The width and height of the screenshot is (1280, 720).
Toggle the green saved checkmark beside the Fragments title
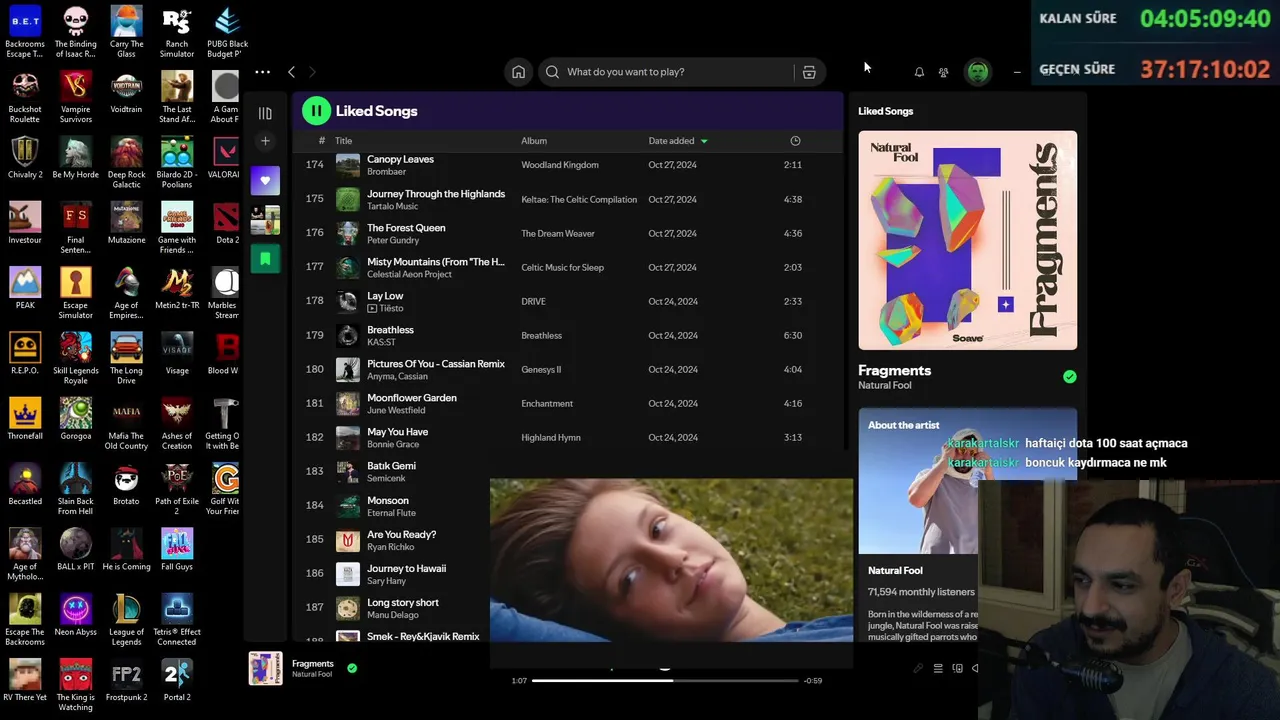click(1070, 377)
